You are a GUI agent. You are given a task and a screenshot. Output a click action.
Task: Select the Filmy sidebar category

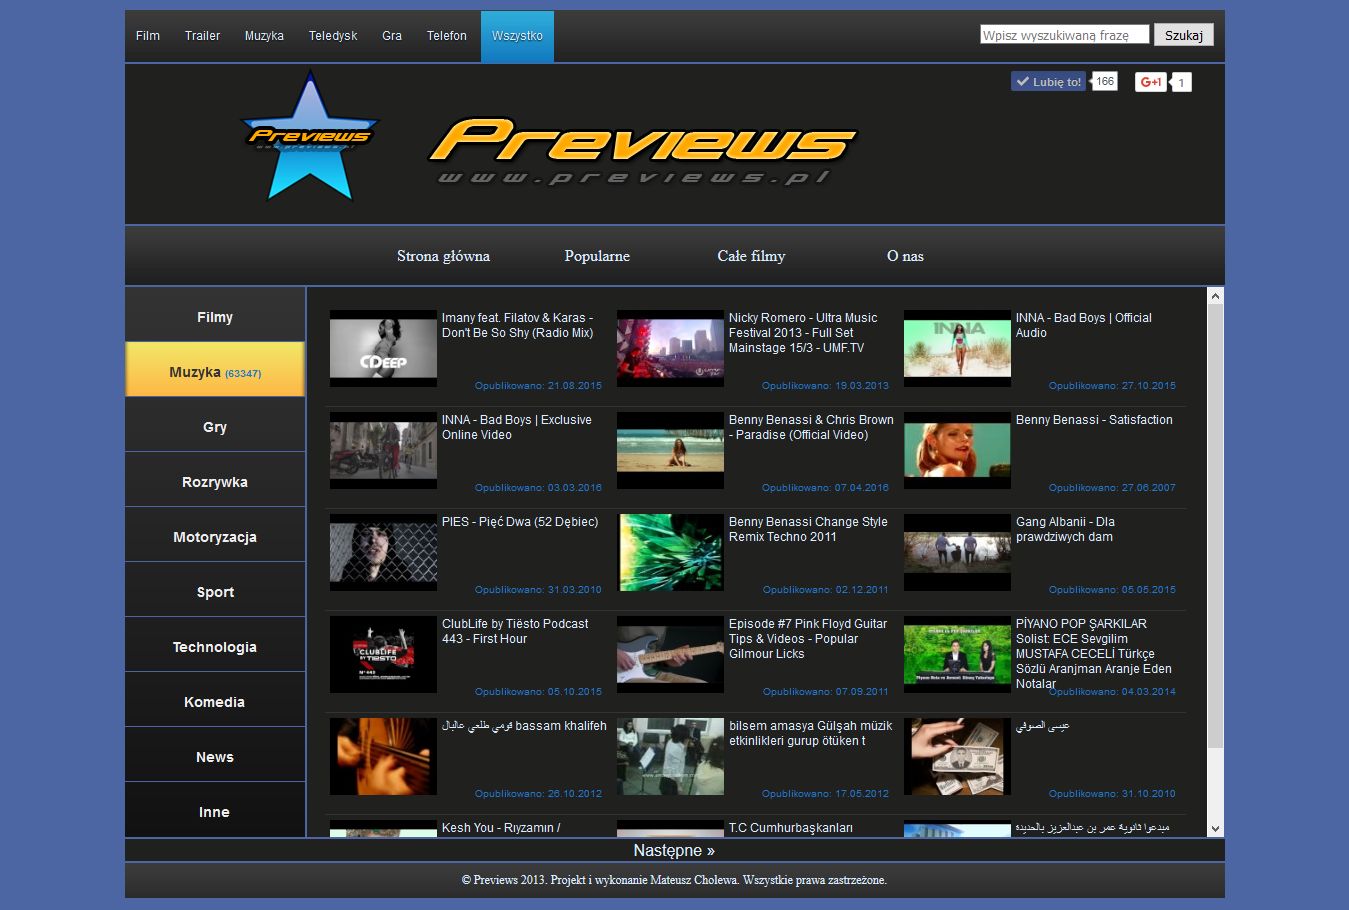(215, 317)
